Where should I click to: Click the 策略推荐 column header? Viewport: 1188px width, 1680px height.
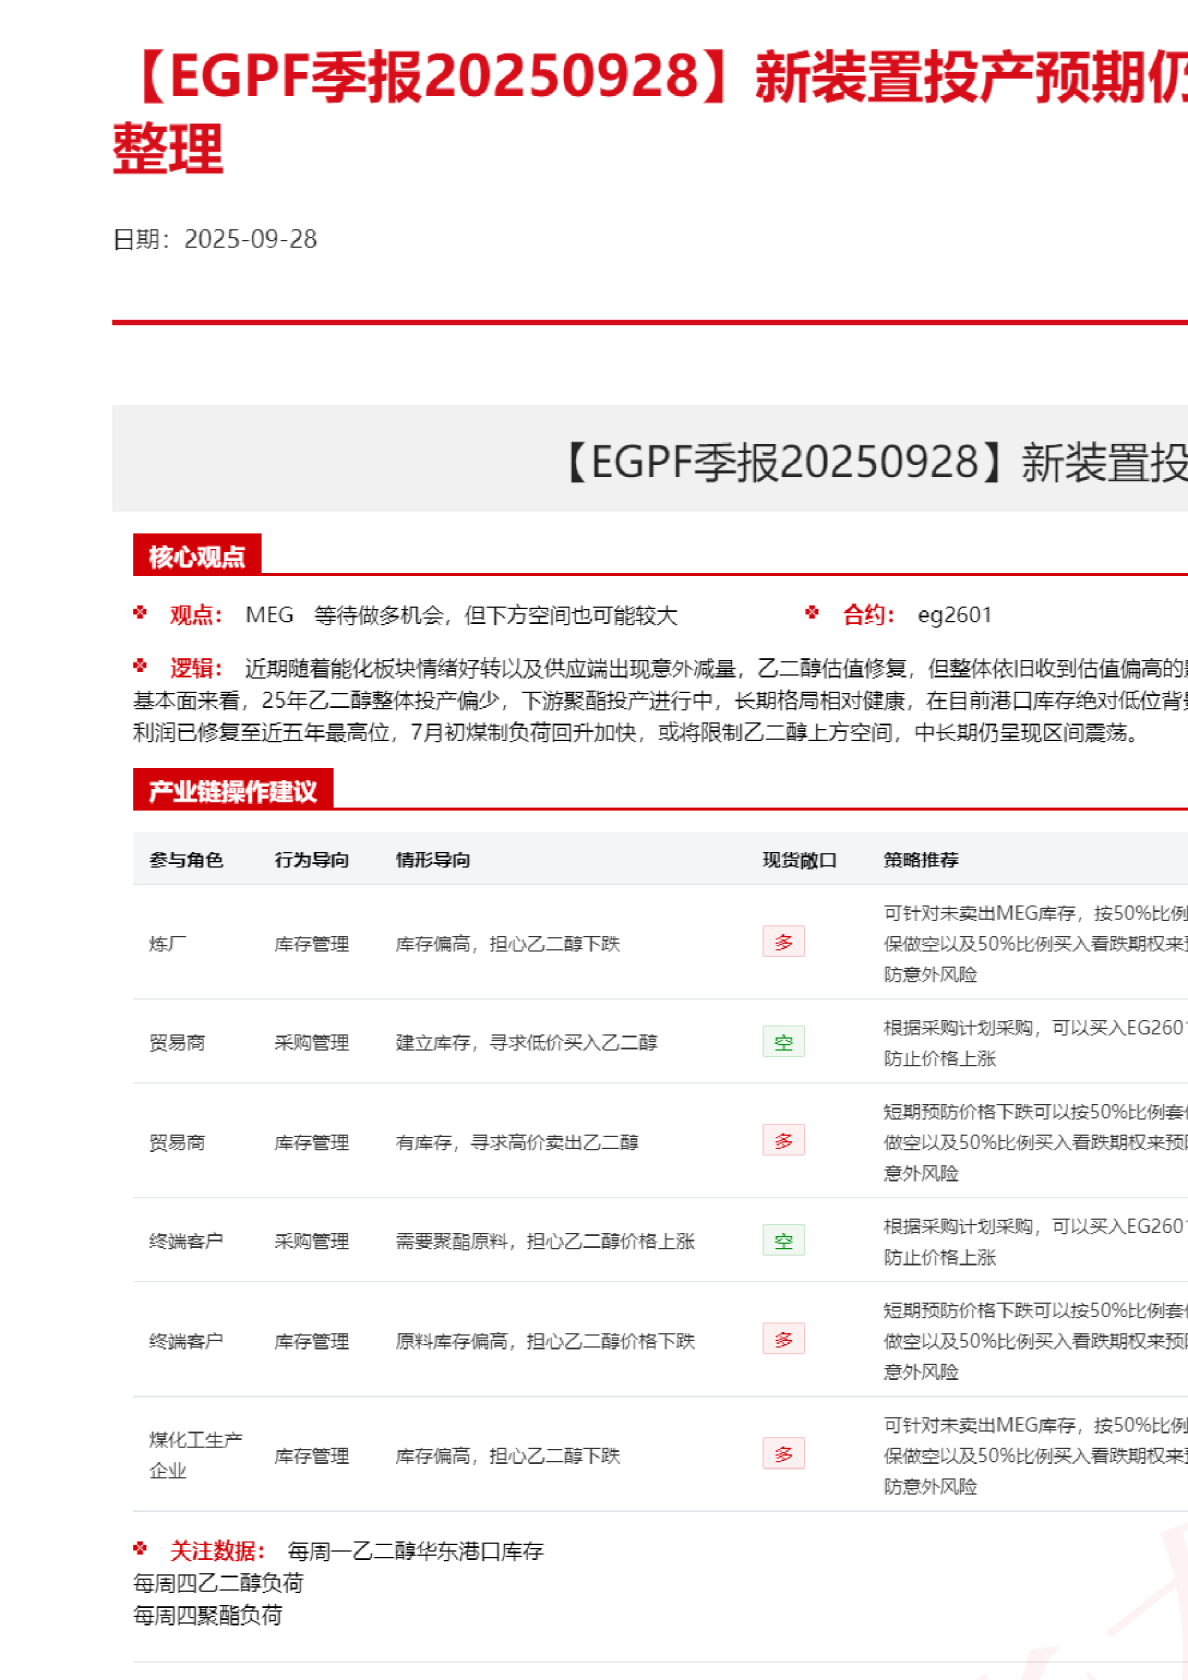click(x=921, y=860)
